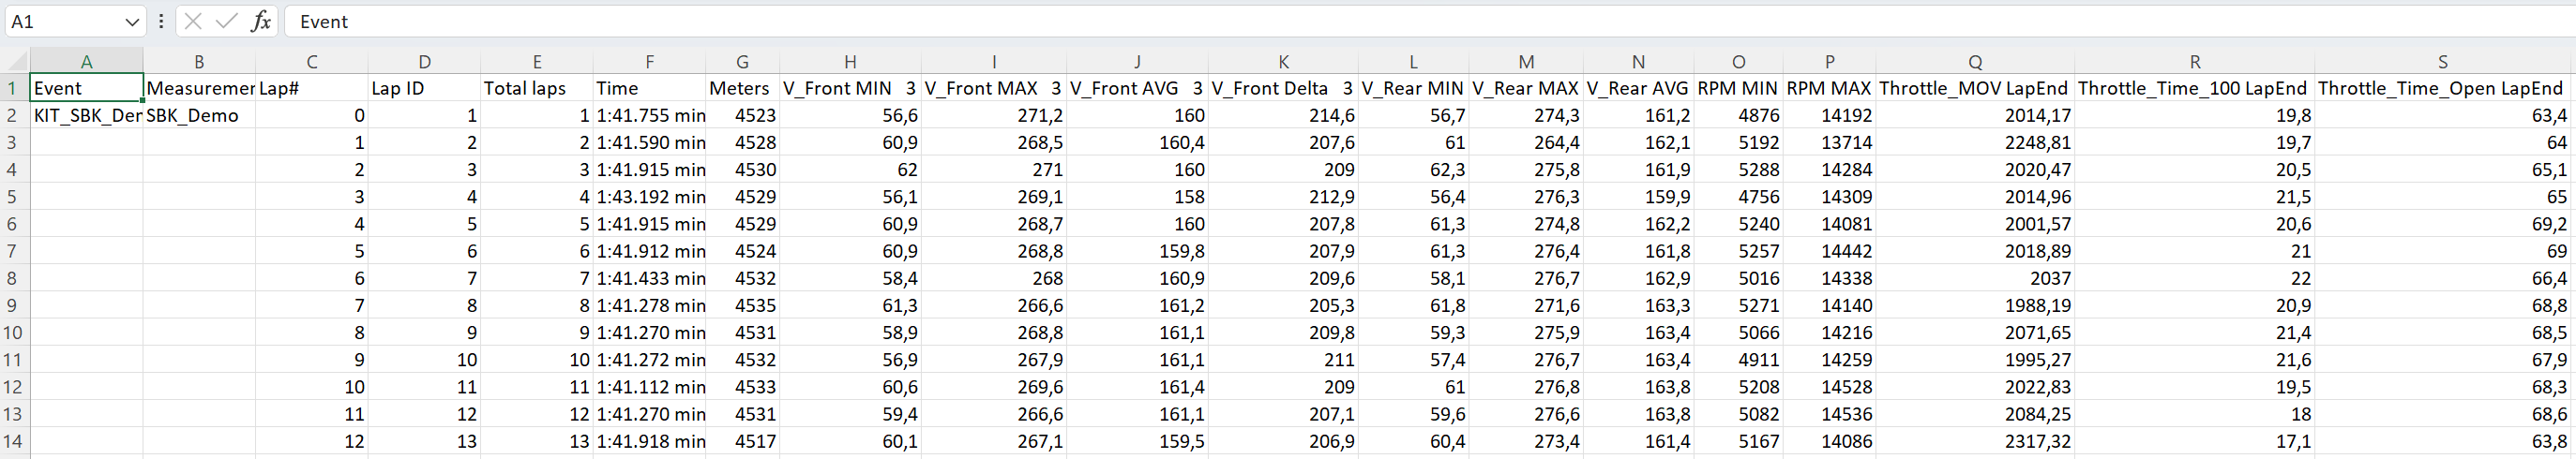This screenshot has width=2576, height=459.
Task: Expand the Name Box dropdown arrow
Action: tap(132, 22)
